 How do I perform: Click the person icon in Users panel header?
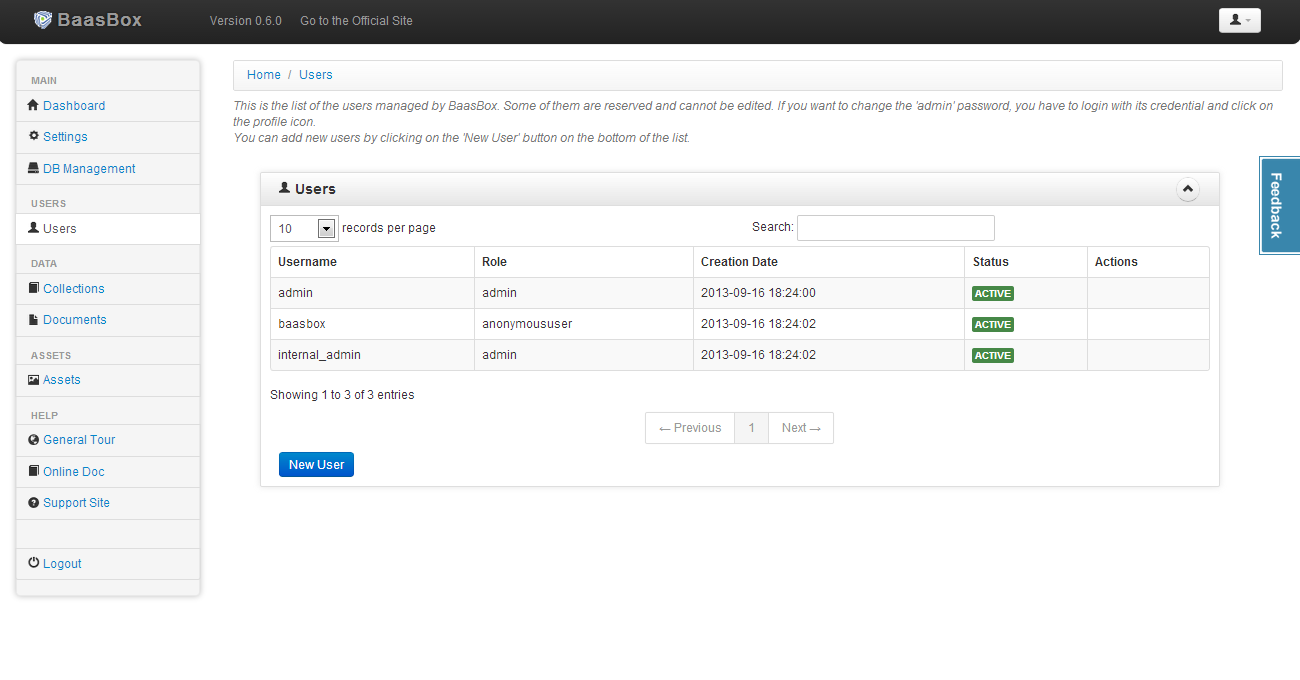click(x=284, y=188)
